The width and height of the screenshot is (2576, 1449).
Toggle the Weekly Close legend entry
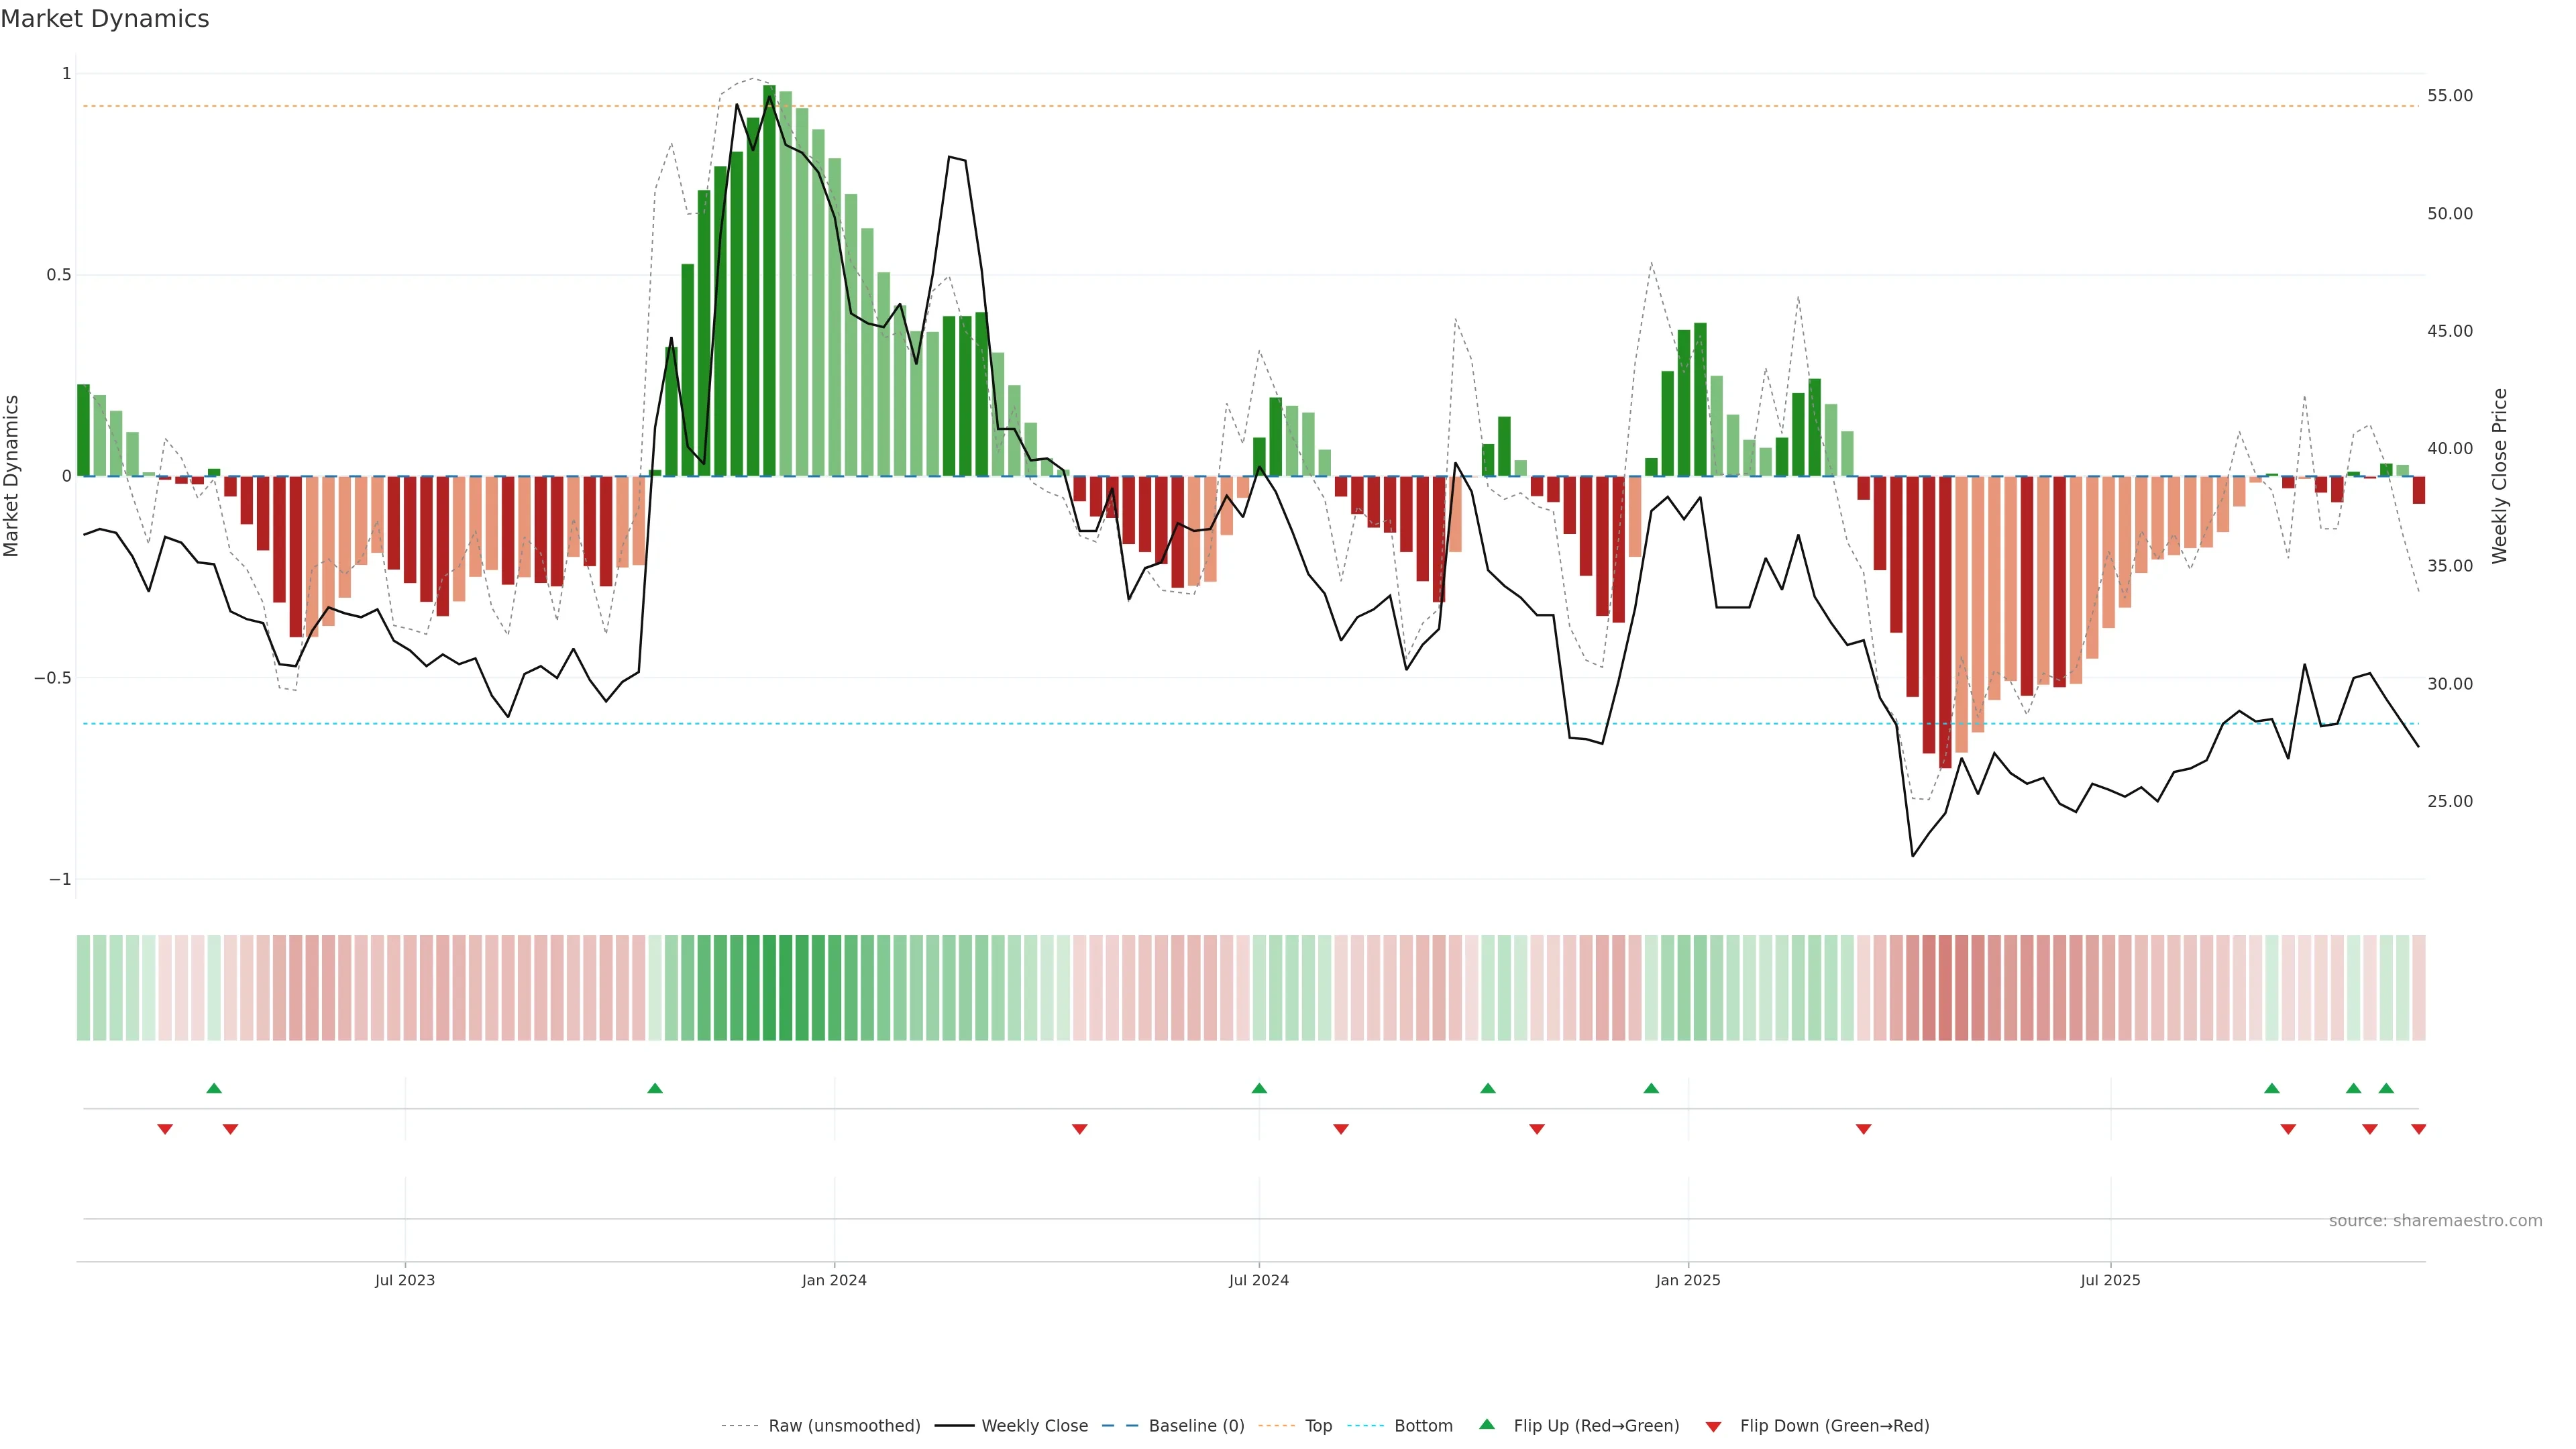1034,1425
